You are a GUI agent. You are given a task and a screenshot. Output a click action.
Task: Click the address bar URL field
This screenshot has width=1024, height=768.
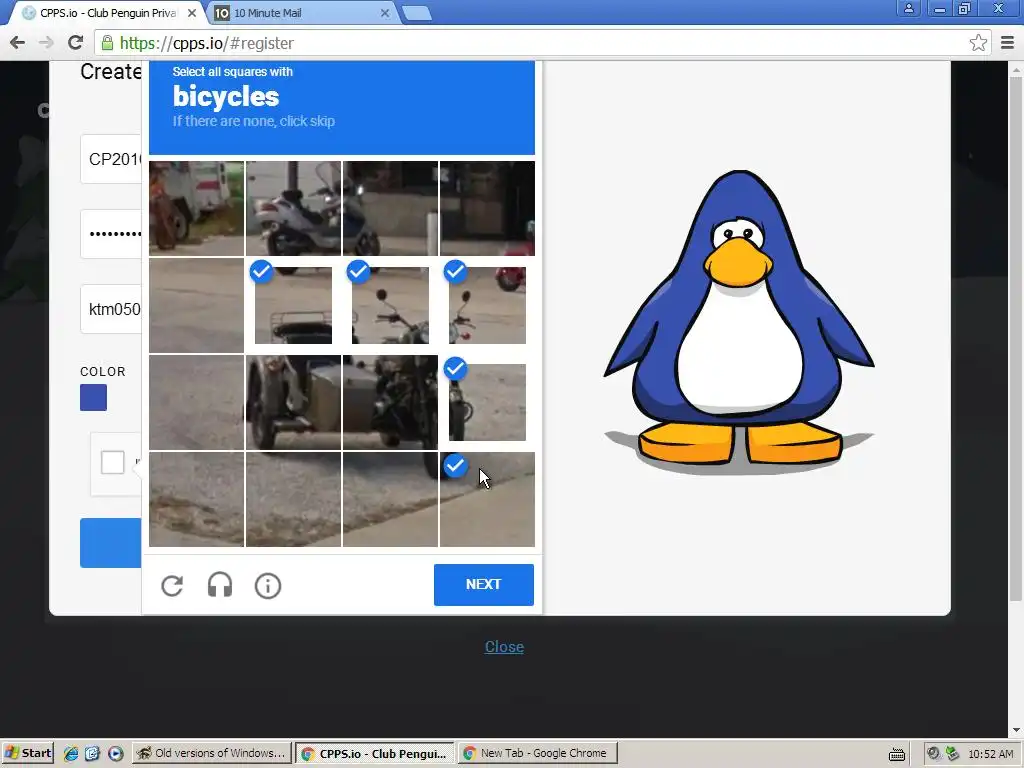tap(542, 43)
